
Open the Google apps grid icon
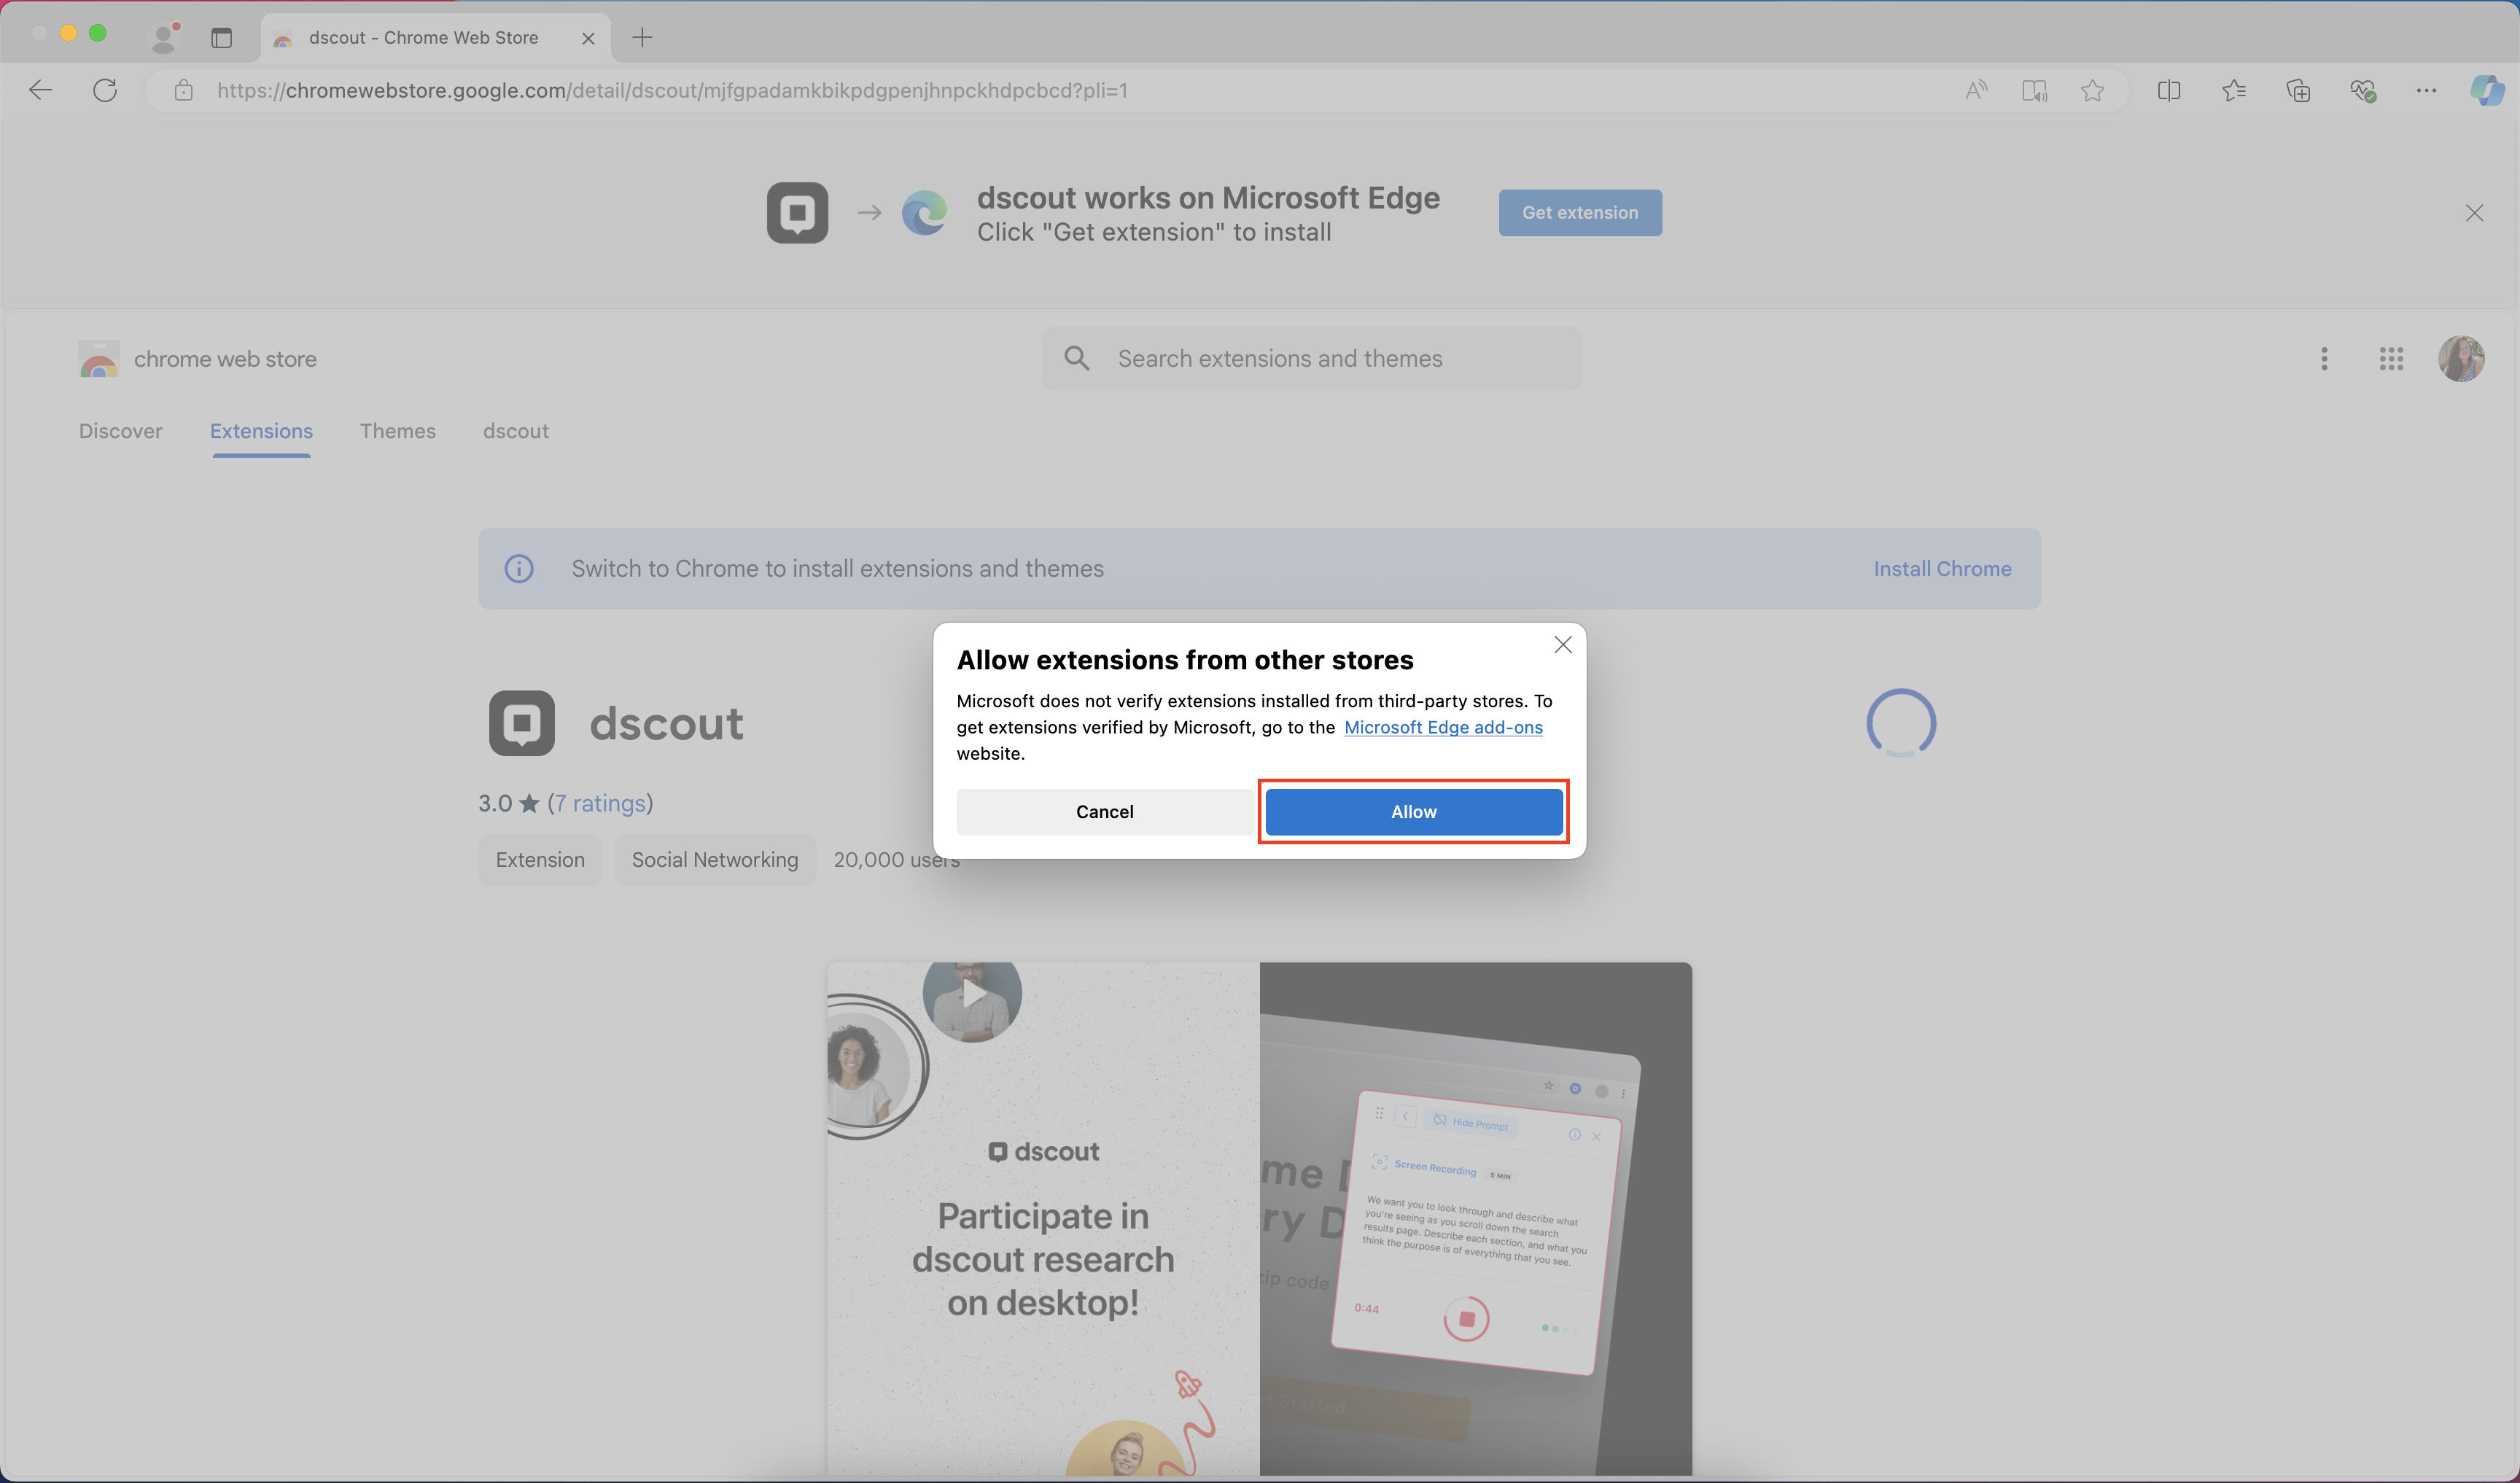[2391, 358]
